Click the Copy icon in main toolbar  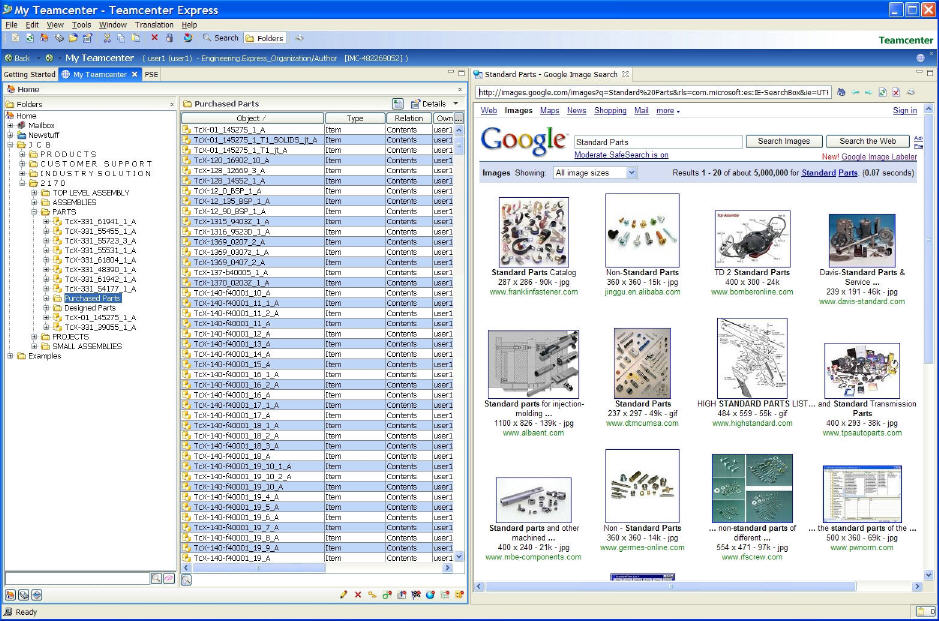click(121, 38)
